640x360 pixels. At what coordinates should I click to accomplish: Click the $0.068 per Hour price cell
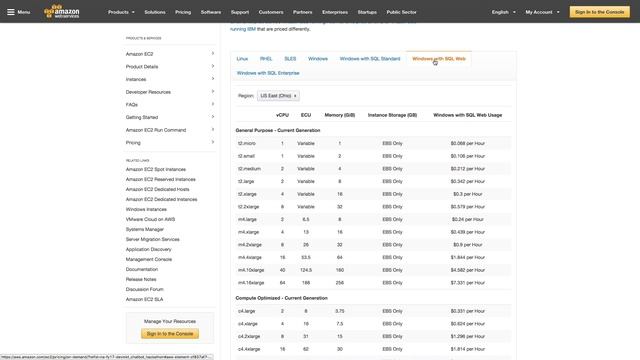pos(467,143)
